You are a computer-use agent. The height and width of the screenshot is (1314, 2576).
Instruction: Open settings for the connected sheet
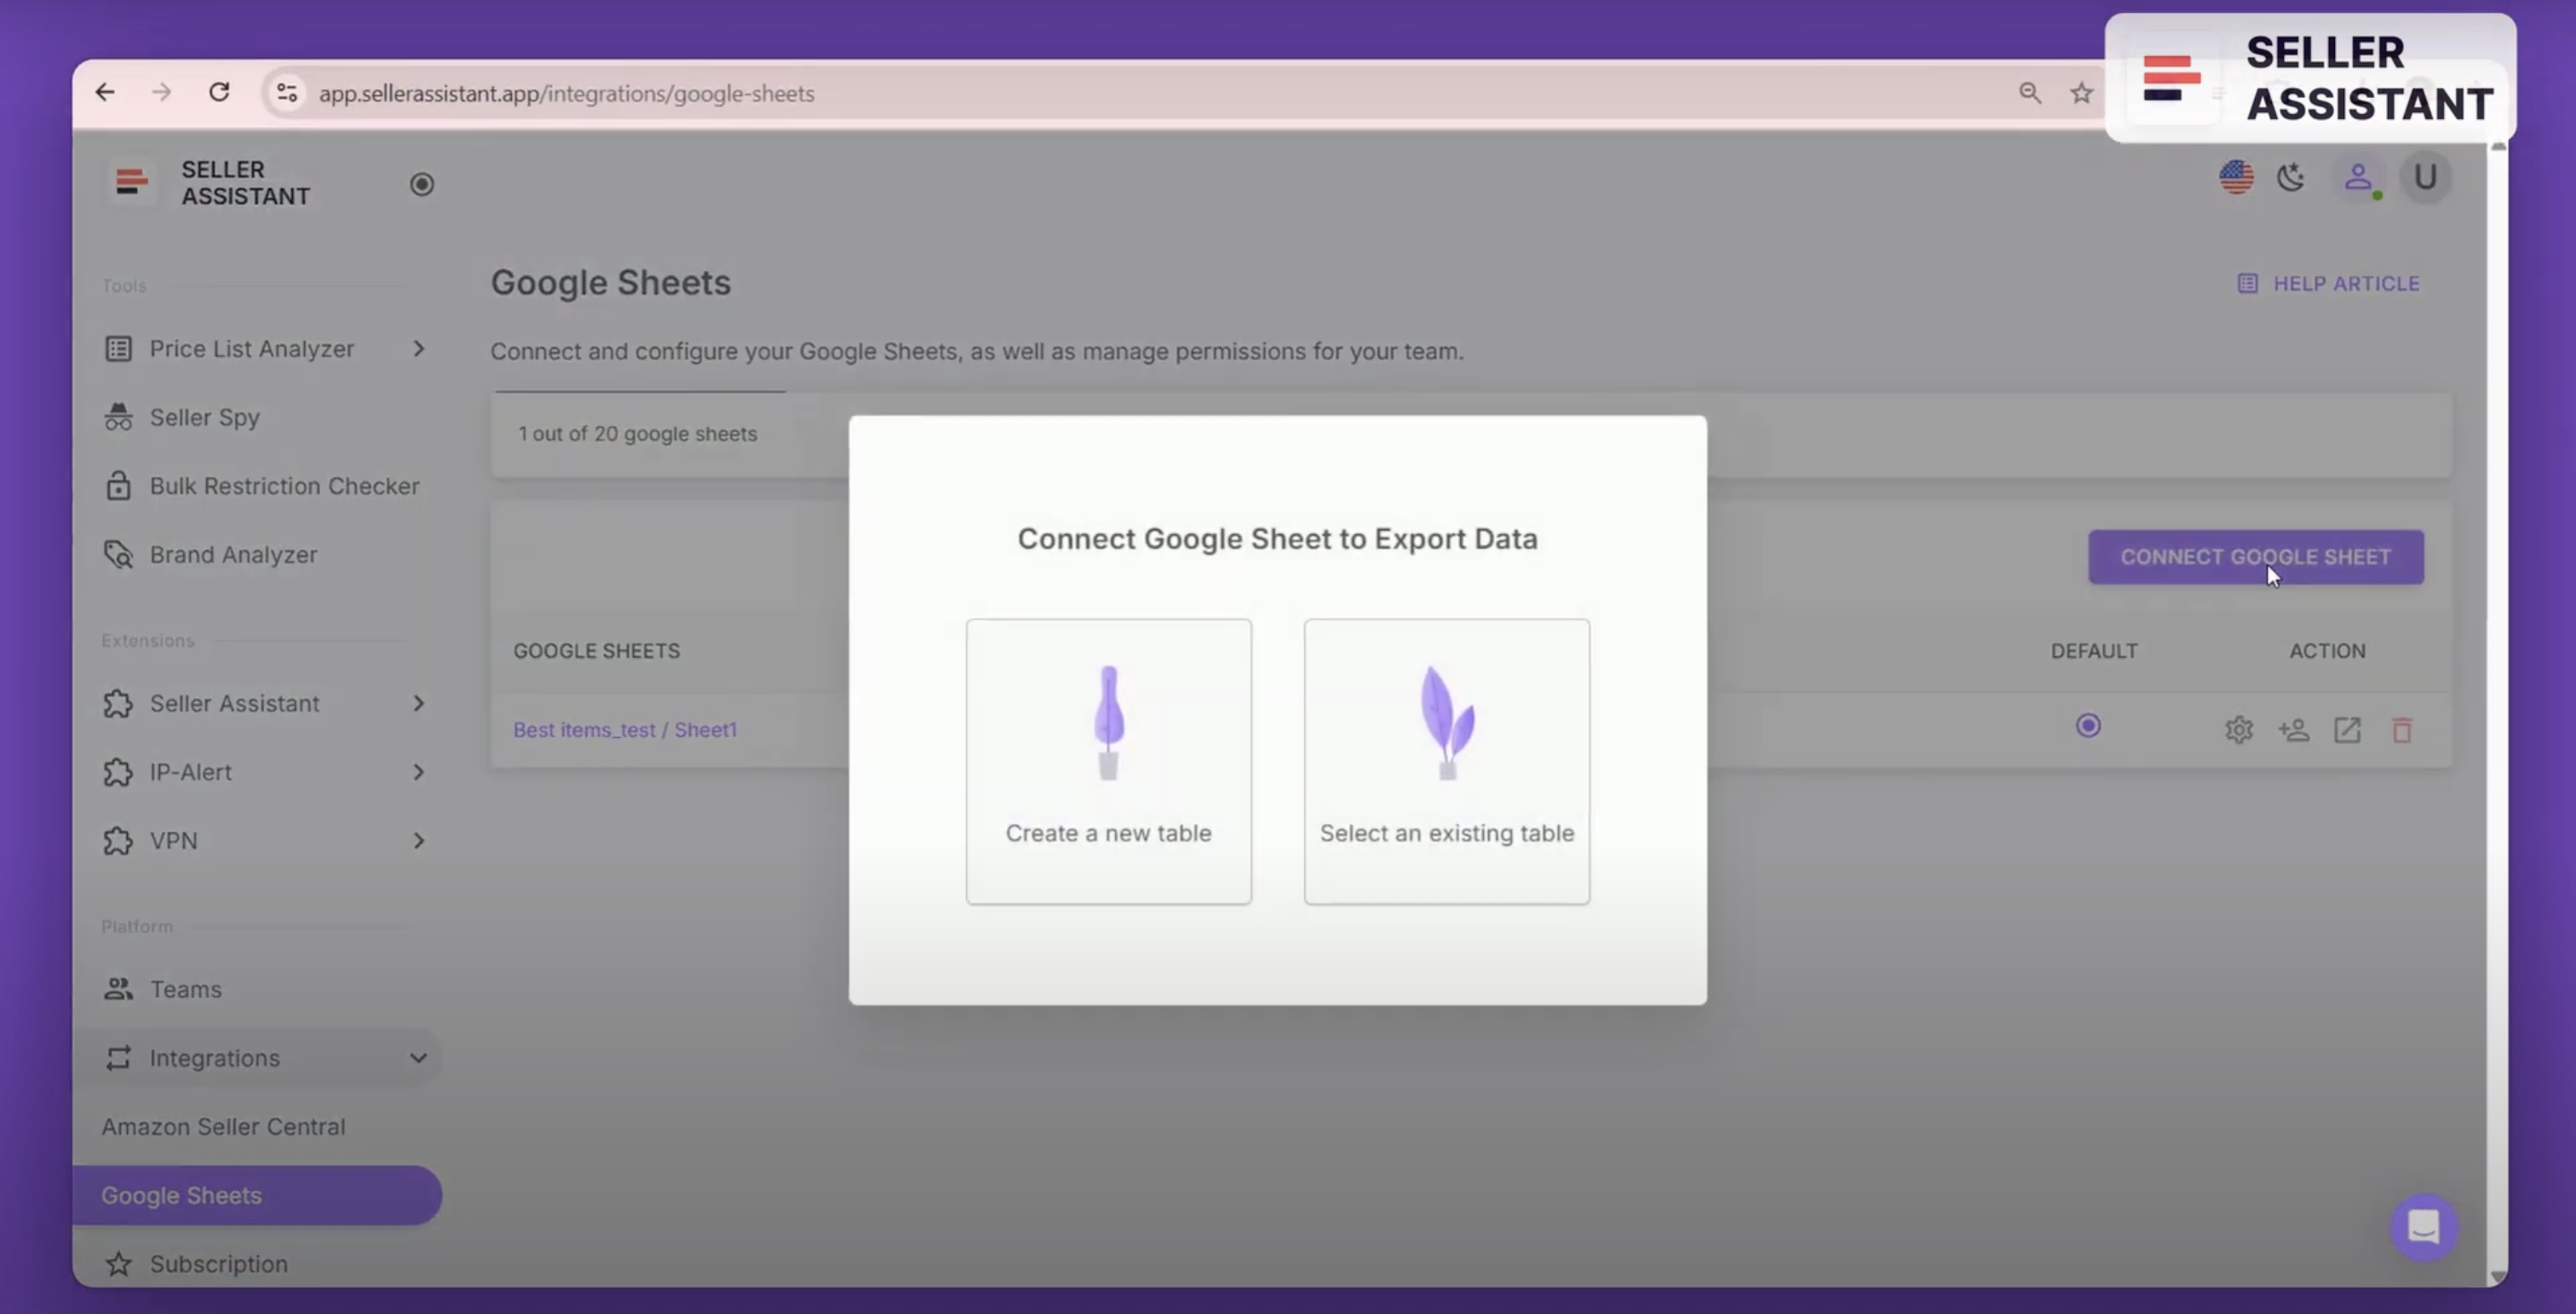[2239, 729]
